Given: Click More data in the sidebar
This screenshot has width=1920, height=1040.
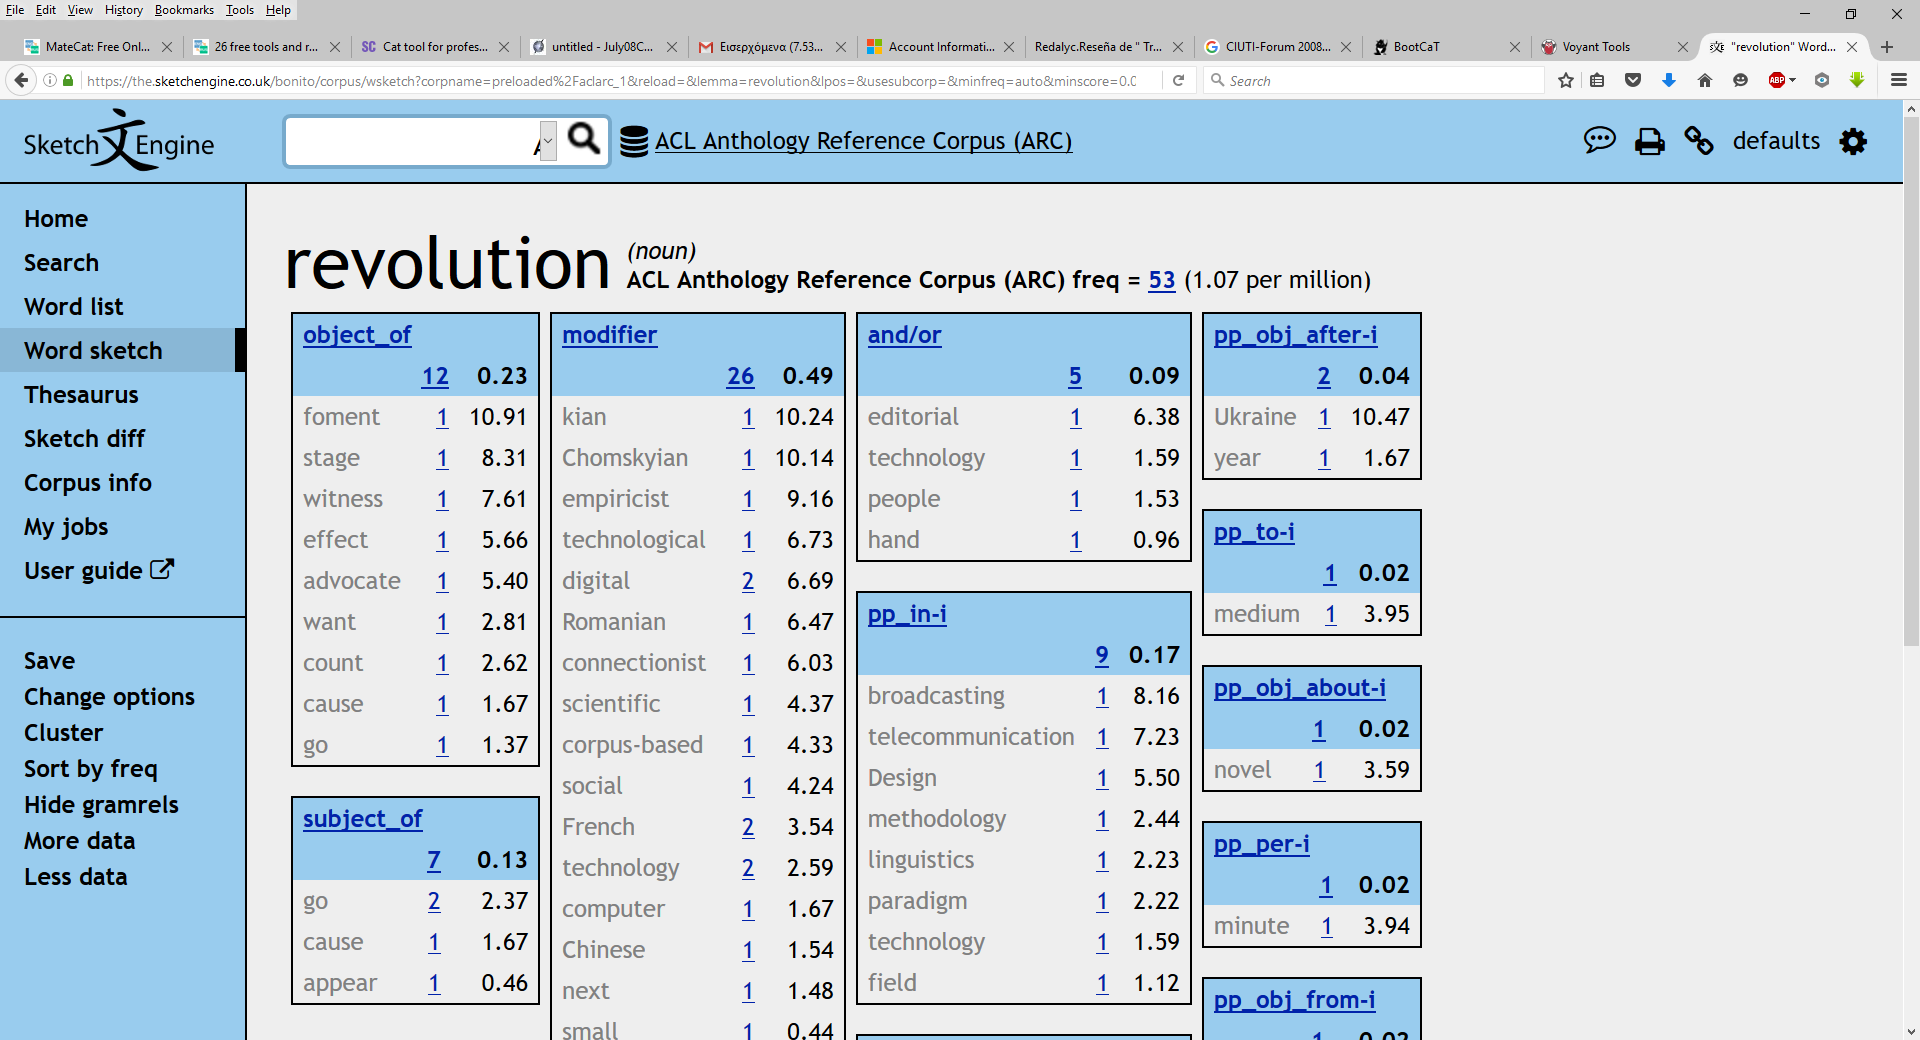Looking at the screenshot, I should (x=79, y=841).
